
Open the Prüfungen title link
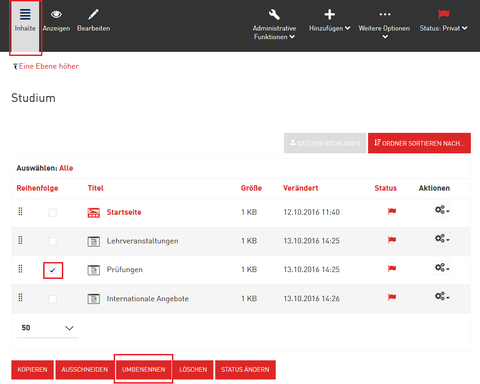(x=125, y=270)
